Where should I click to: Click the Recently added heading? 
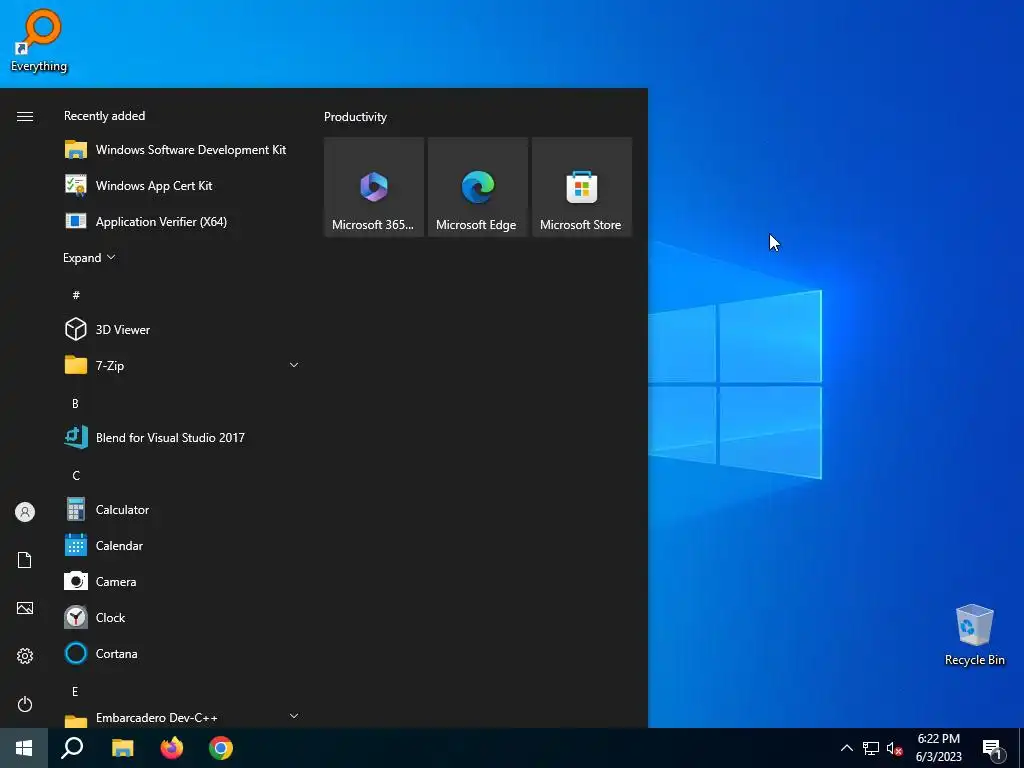104,116
